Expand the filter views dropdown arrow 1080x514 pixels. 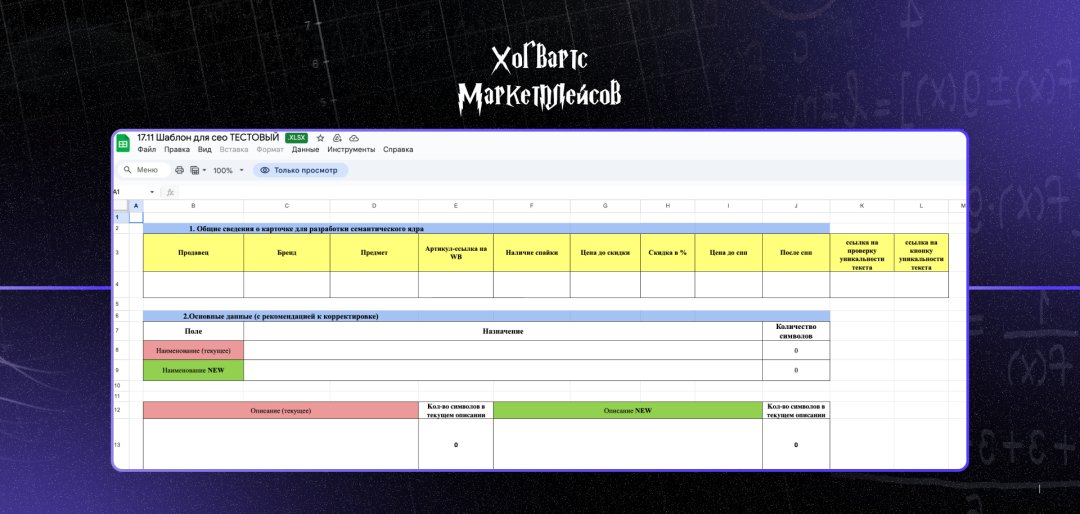[205, 170]
